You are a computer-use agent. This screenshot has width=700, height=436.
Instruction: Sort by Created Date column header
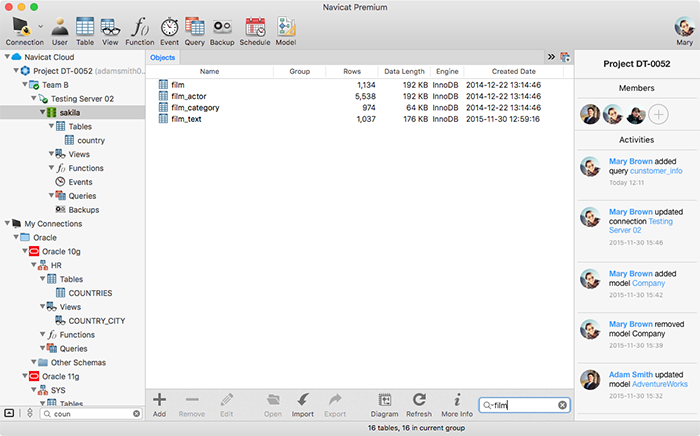[513, 71]
